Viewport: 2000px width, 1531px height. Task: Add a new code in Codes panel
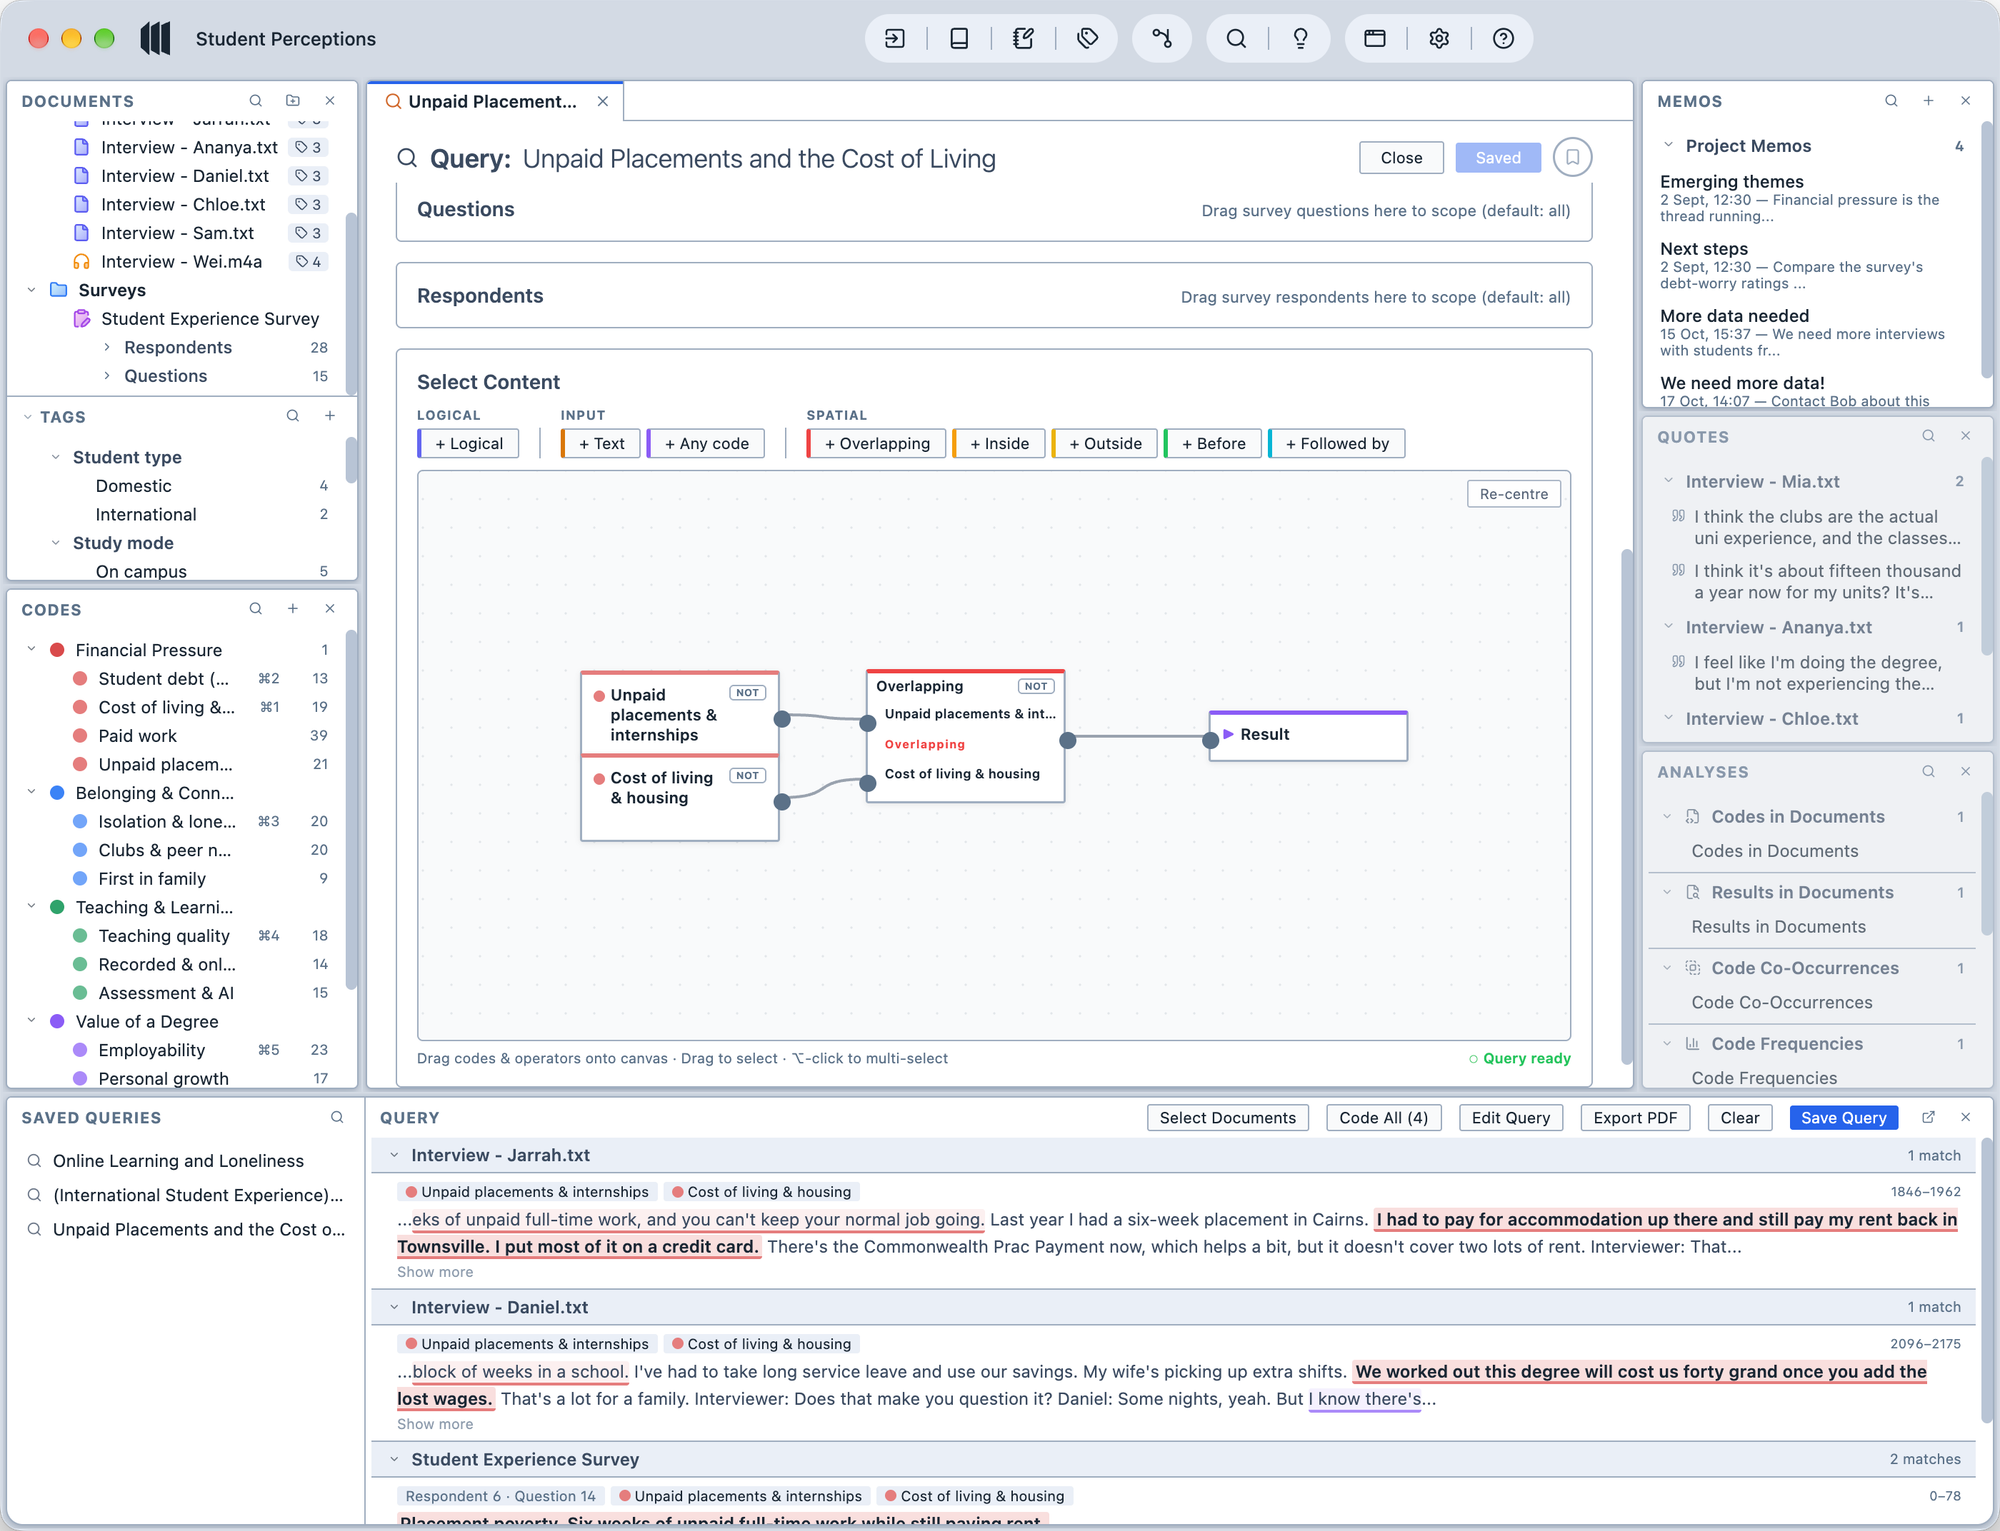coord(293,609)
